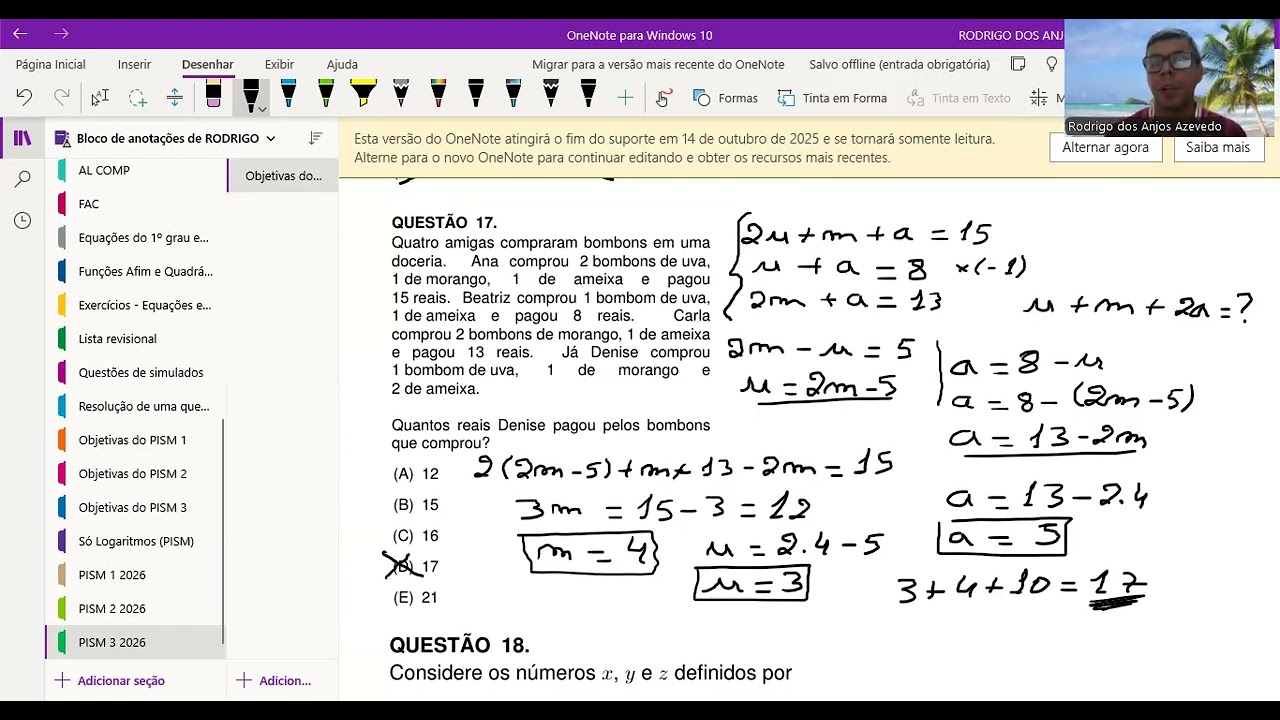Choose the gray pencil tool
The height and width of the screenshot is (720, 1280).
401,95
